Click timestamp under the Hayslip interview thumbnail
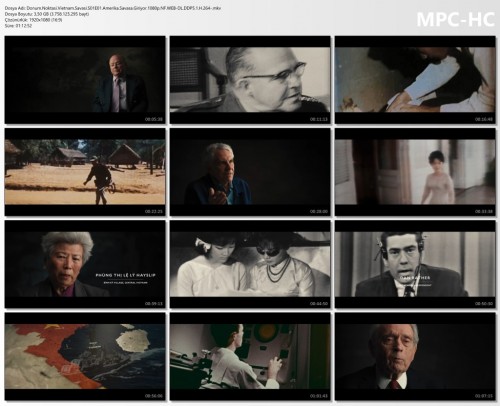The image size is (500, 406). [154, 304]
